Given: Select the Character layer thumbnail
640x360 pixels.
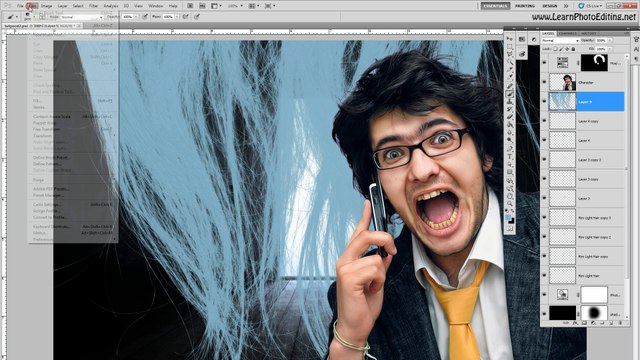Looking at the screenshot, I should pos(562,82).
